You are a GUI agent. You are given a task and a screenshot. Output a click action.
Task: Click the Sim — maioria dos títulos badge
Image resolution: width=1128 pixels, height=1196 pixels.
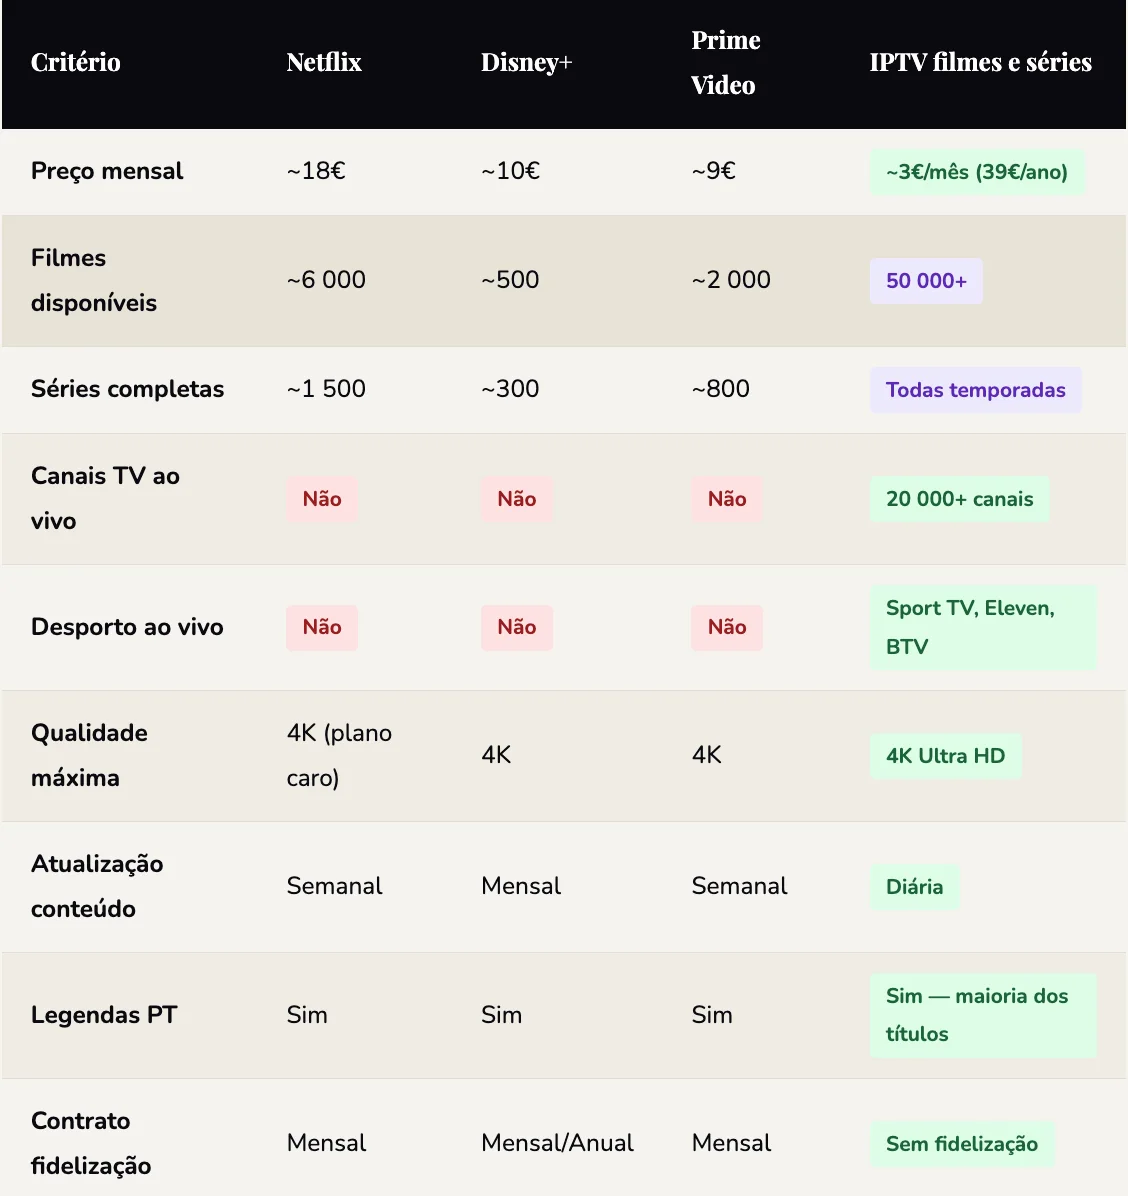(982, 1015)
